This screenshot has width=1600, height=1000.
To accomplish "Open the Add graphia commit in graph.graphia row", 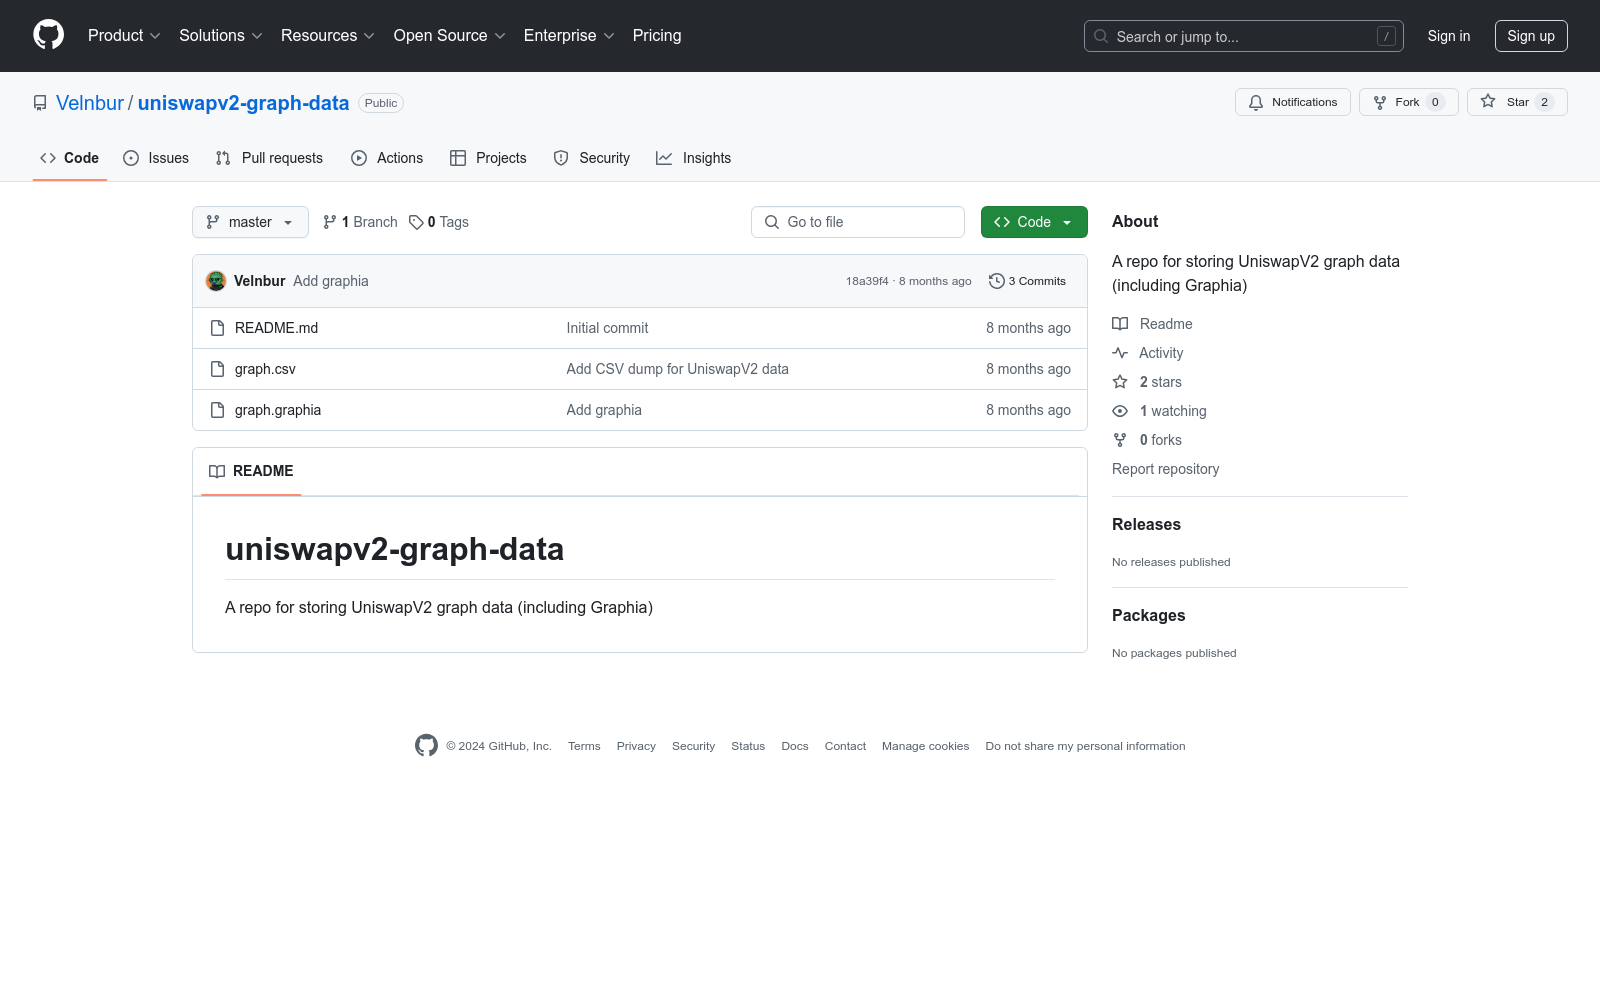I will pyautogui.click(x=604, y=410).
